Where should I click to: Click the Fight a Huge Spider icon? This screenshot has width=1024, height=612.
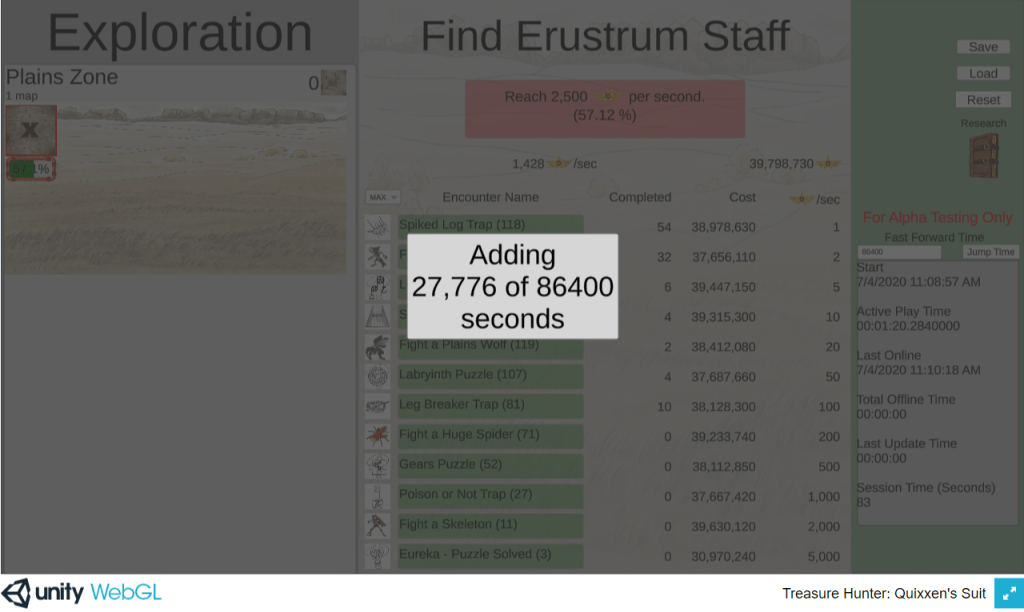click(378, 435)
